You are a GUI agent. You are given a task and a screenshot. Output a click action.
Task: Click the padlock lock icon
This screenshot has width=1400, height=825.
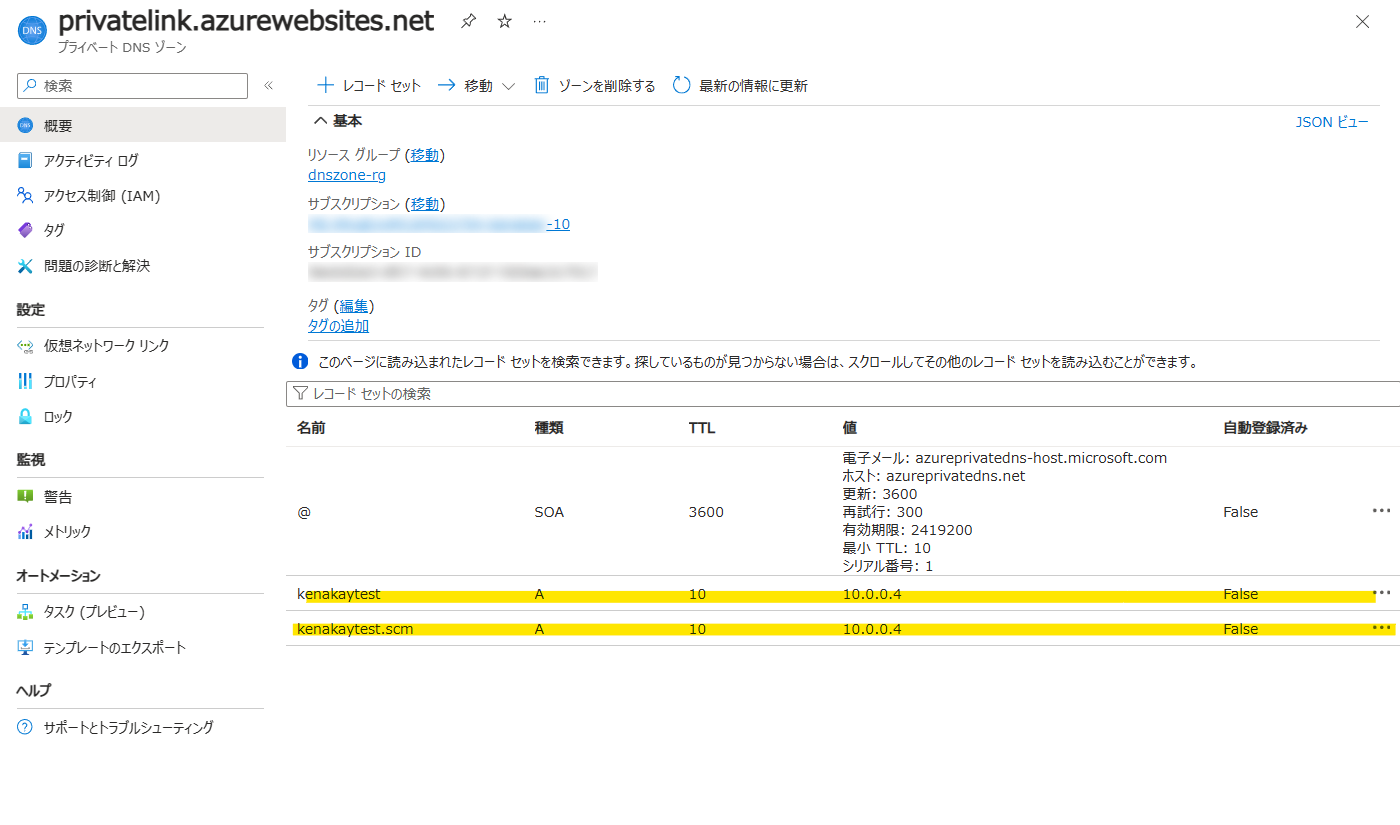(25, 416)
